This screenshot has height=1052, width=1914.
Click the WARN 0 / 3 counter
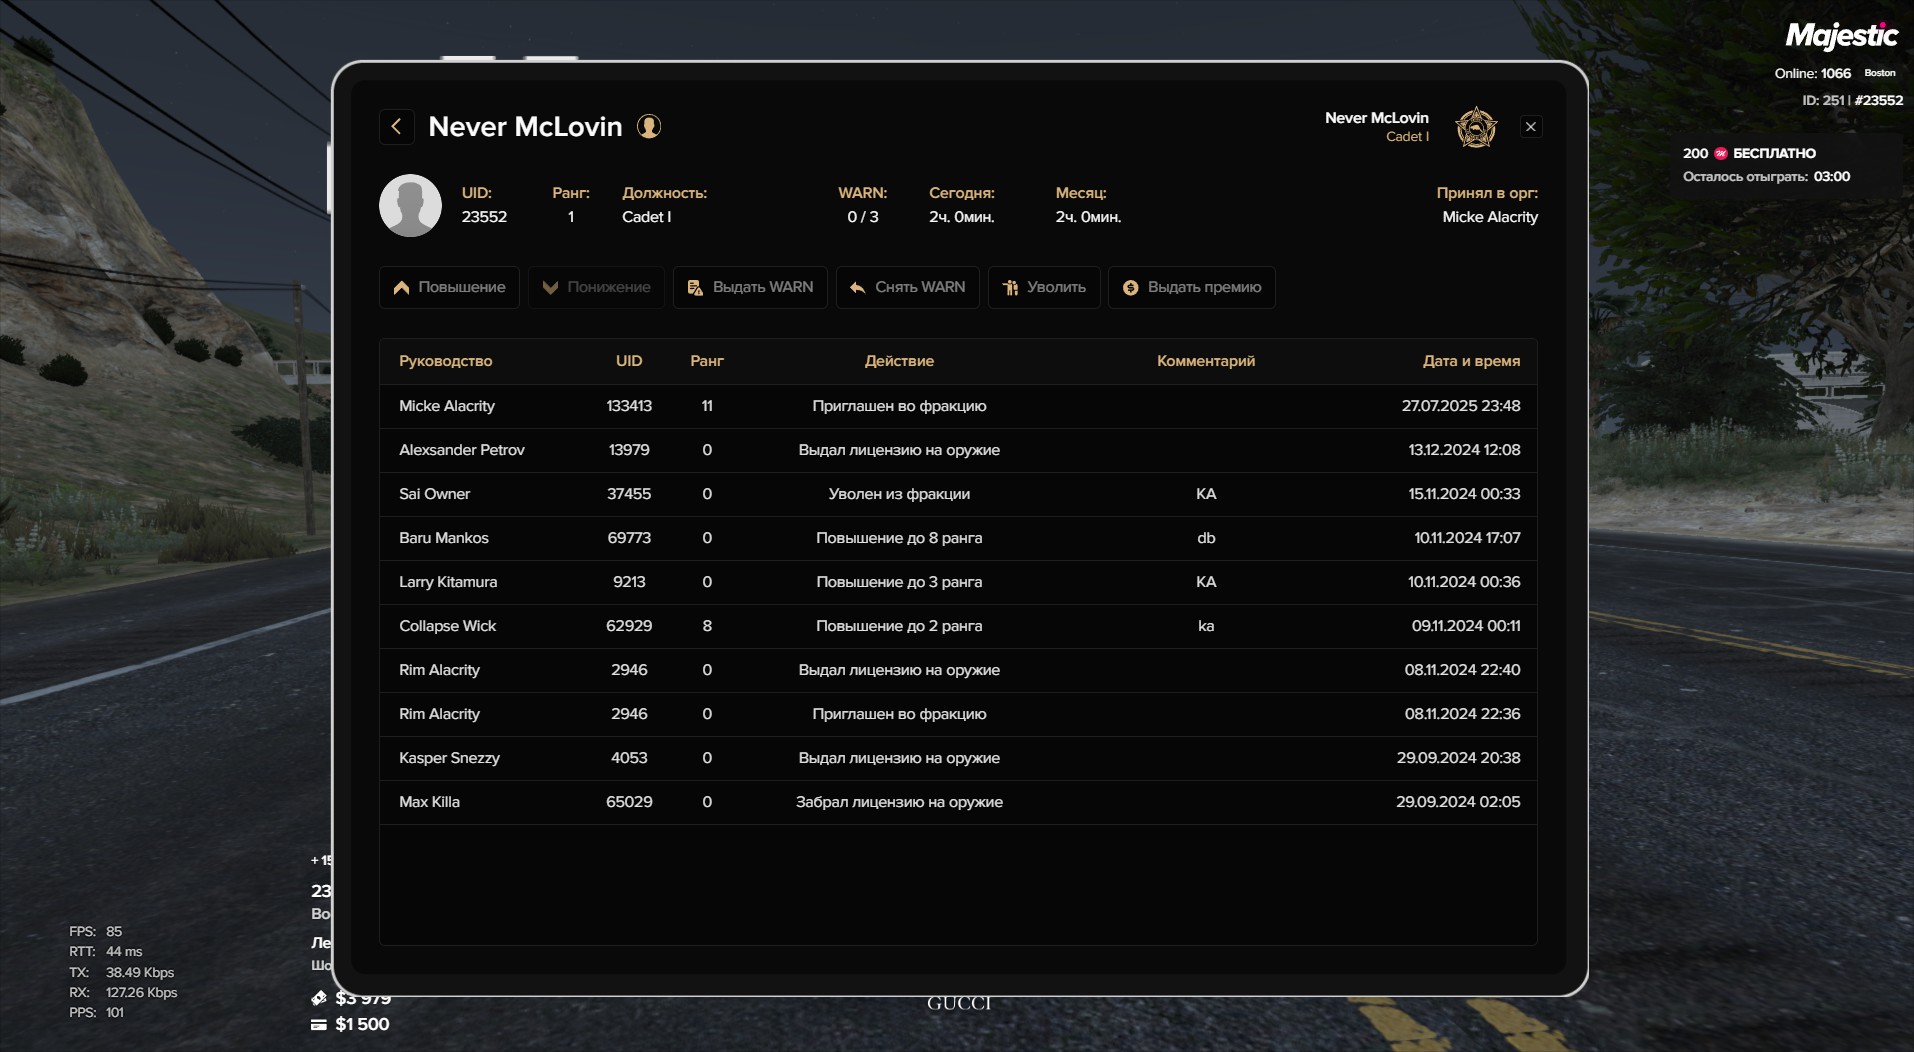tap(863, 217)
